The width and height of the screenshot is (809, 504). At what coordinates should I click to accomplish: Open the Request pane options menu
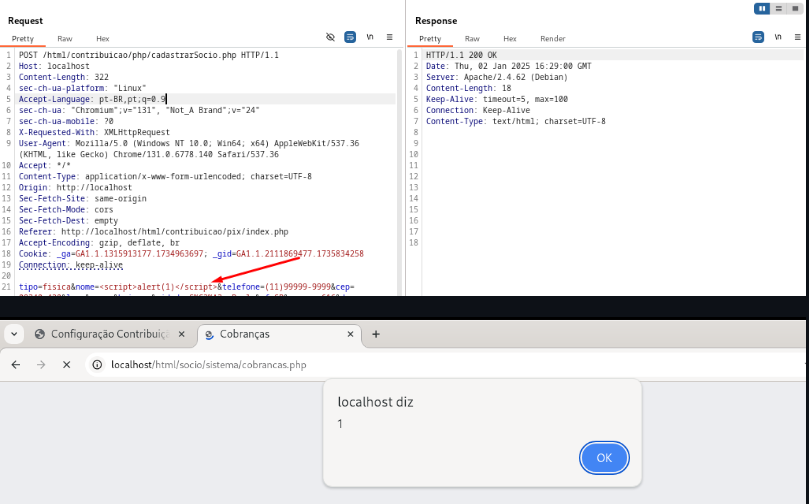point(390,37)
